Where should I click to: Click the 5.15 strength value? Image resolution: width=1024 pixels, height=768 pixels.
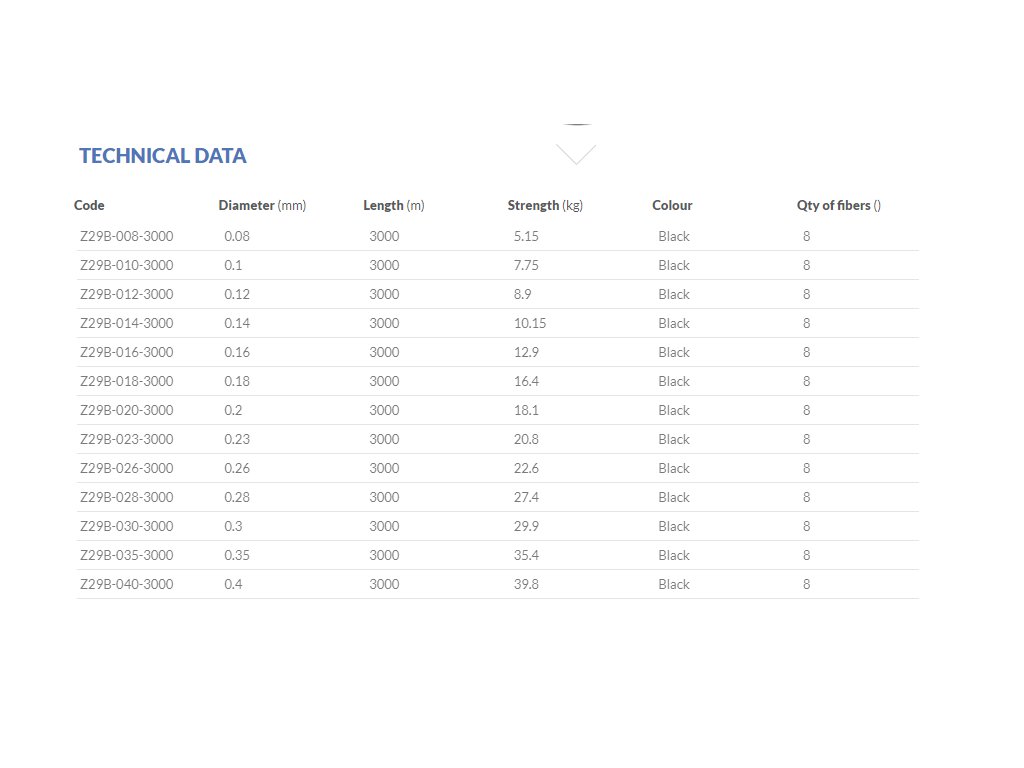pos(526,237)
